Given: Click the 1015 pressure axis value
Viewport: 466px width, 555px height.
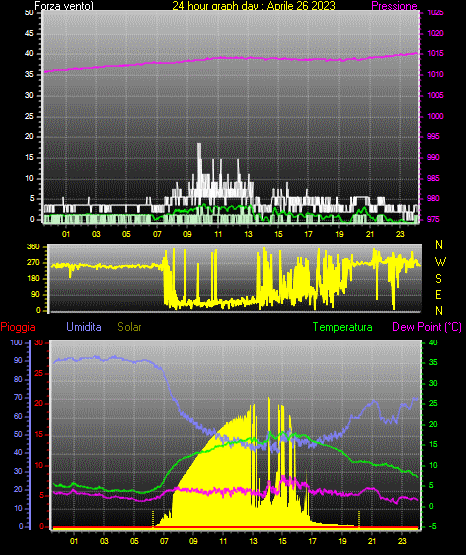Looking at the screenshot, I should point(435,53).
